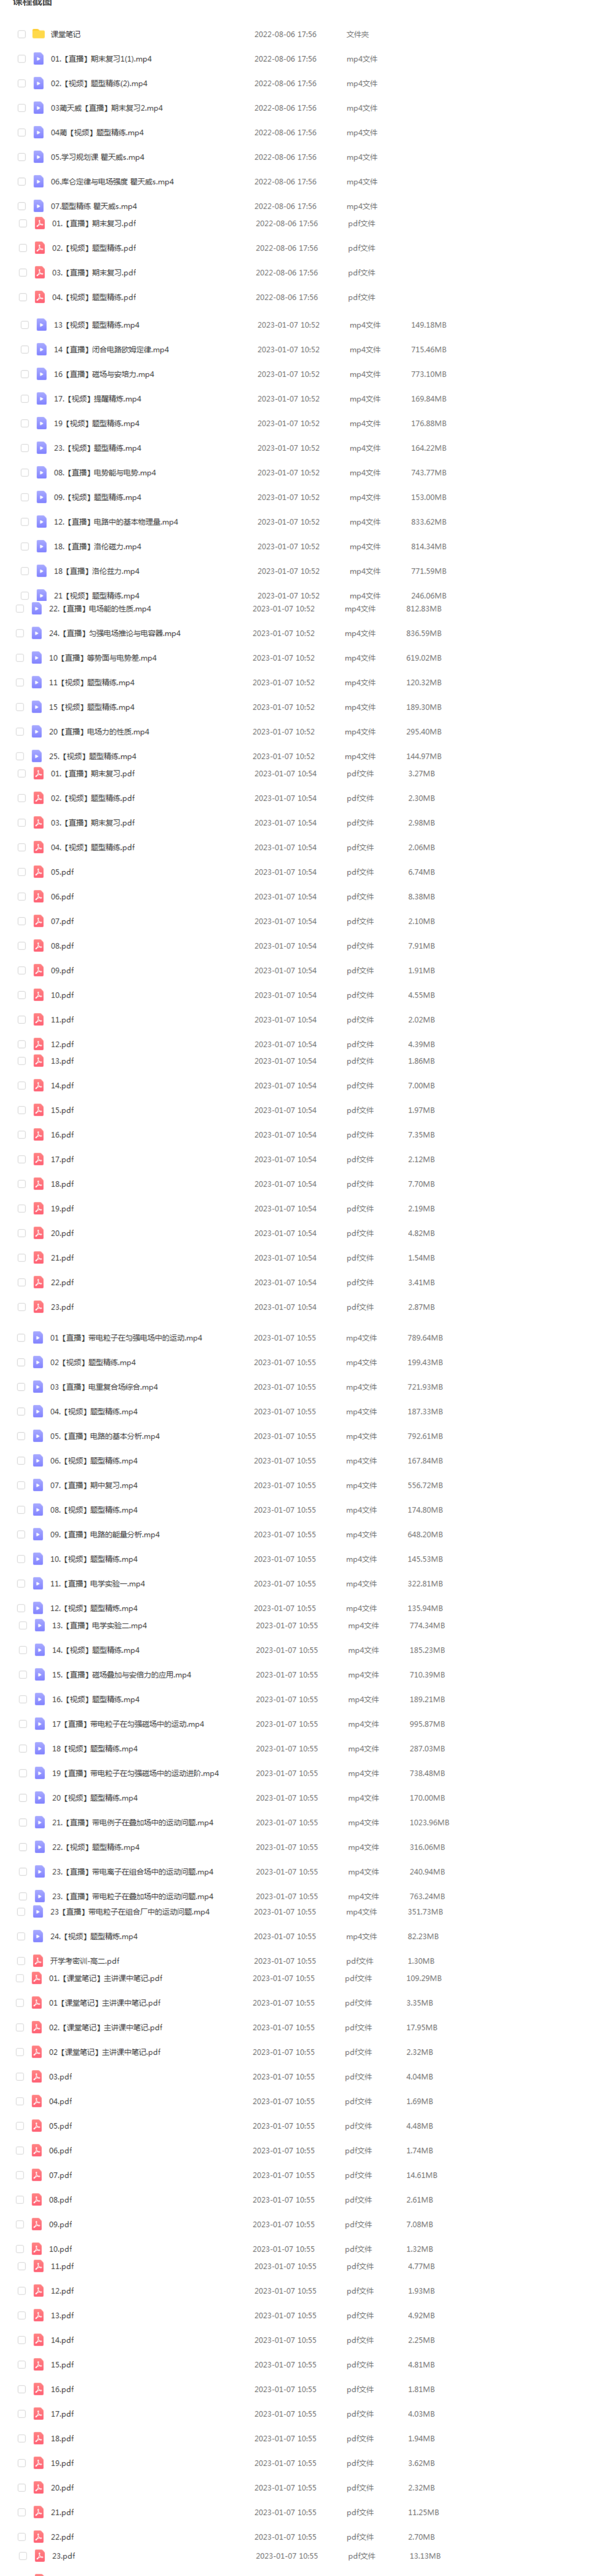The height and width of the screenshot is (2576, 596).
Task: Click video icon beside 磁场与安培力.mp4
Action: pyautogui.click(x=41, y=374)
